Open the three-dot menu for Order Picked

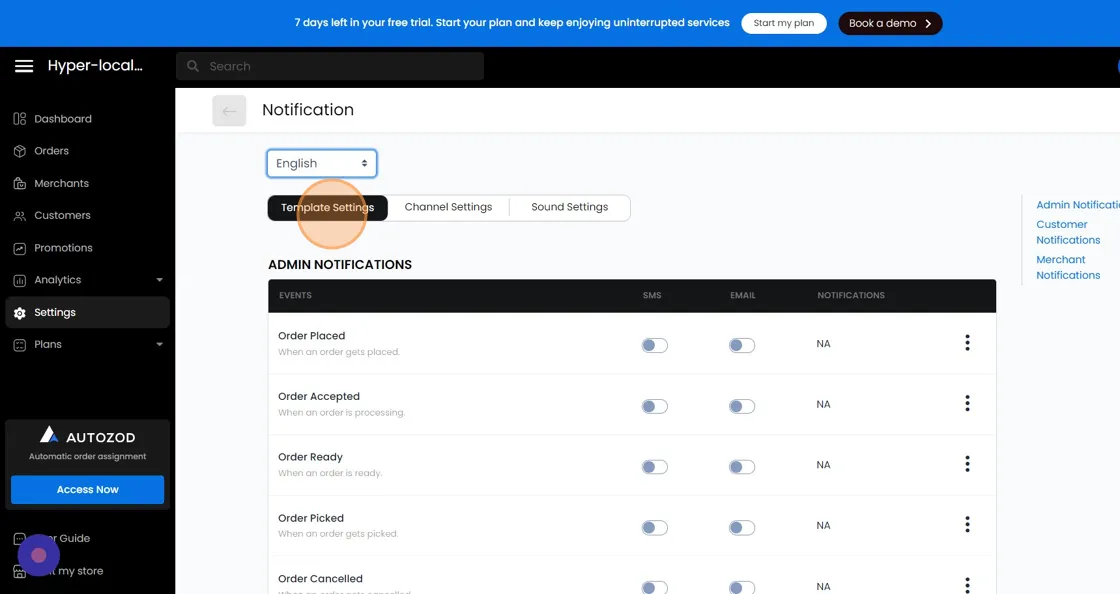(x=967, y=525)
